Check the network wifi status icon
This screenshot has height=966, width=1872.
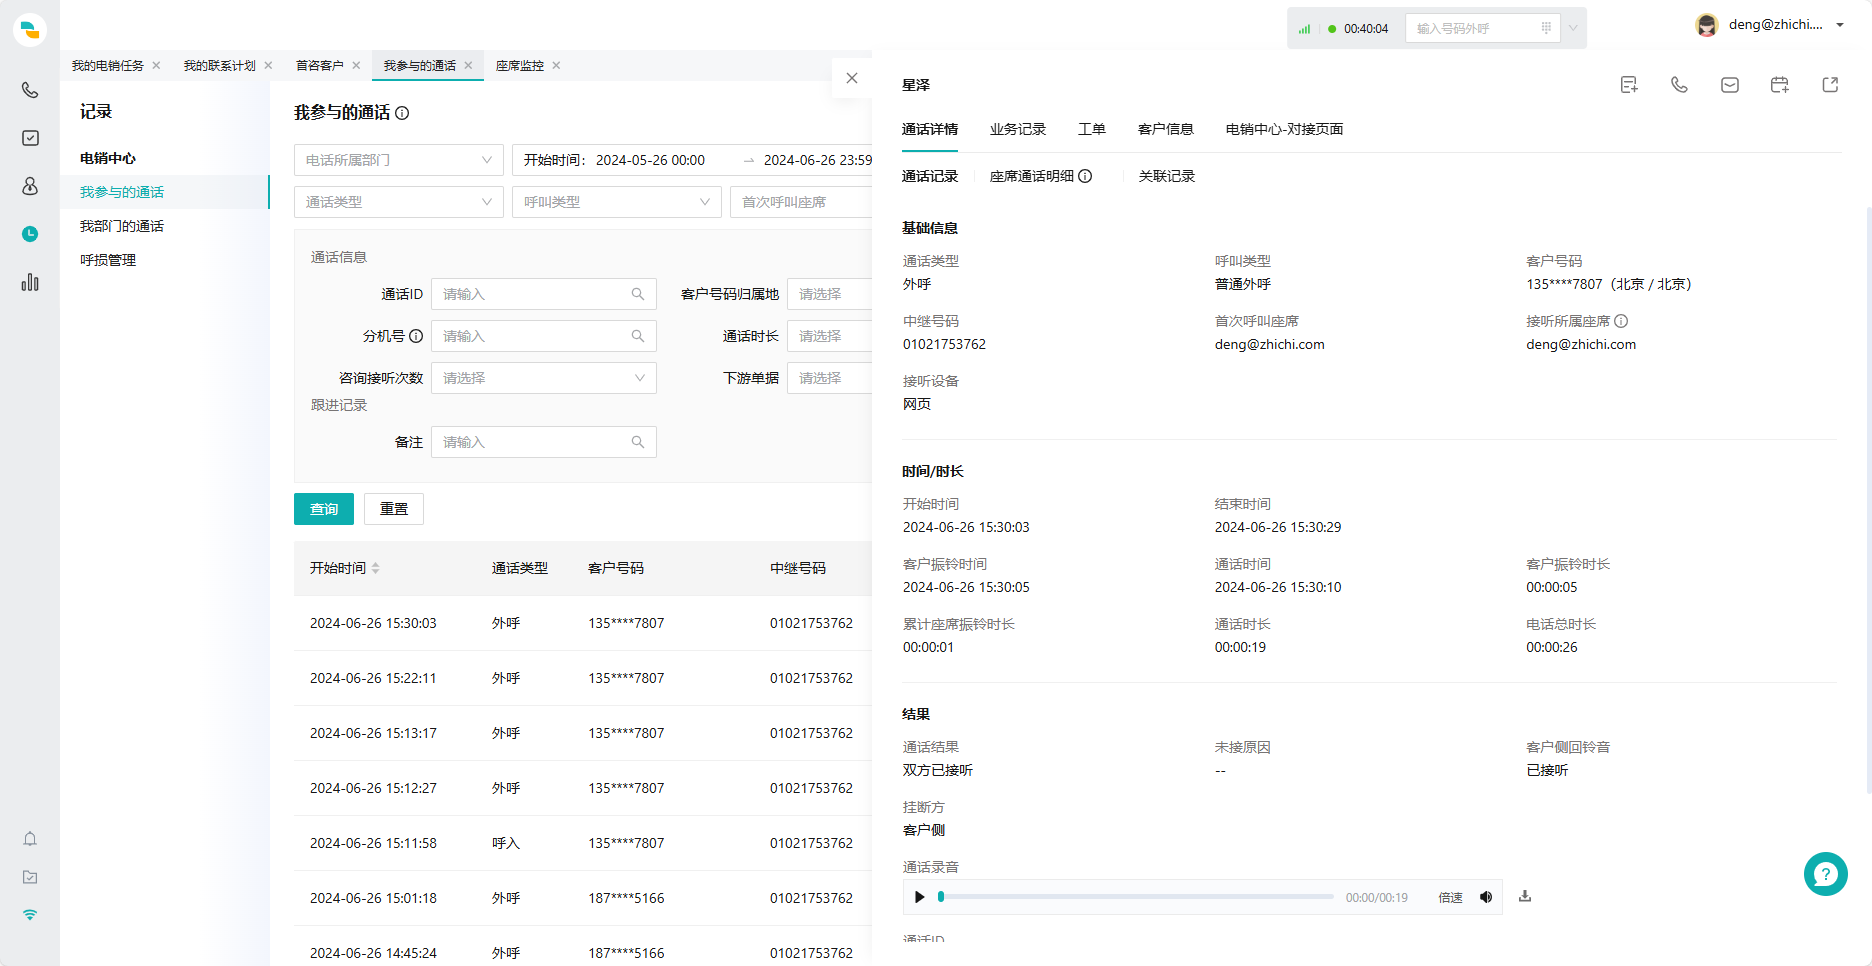click(30, 915)
